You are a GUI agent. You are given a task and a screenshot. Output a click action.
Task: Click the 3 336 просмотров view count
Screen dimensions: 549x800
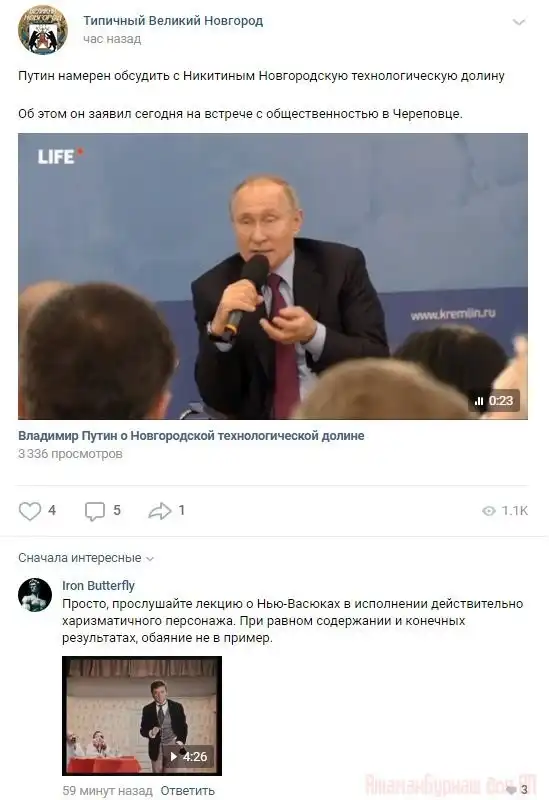pos(70,454)
